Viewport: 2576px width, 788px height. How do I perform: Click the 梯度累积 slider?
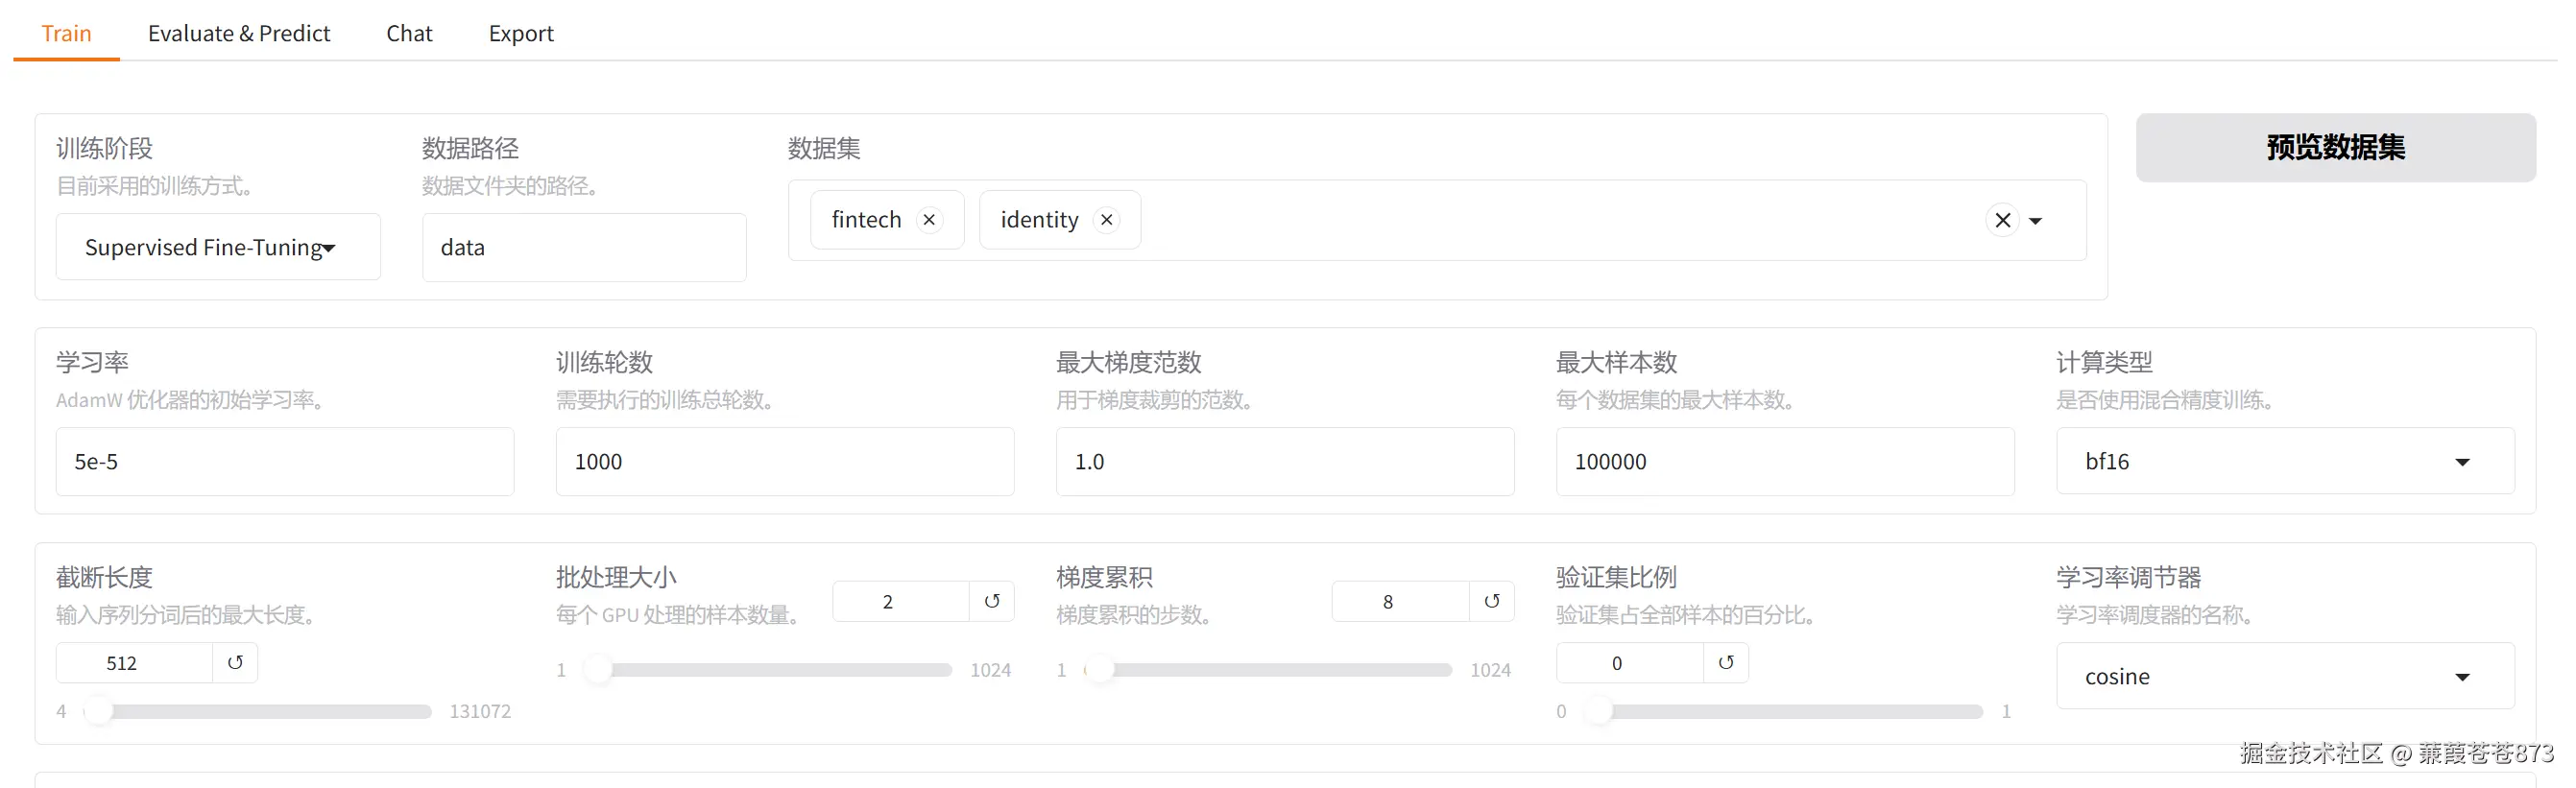(x=1267, y=670)
